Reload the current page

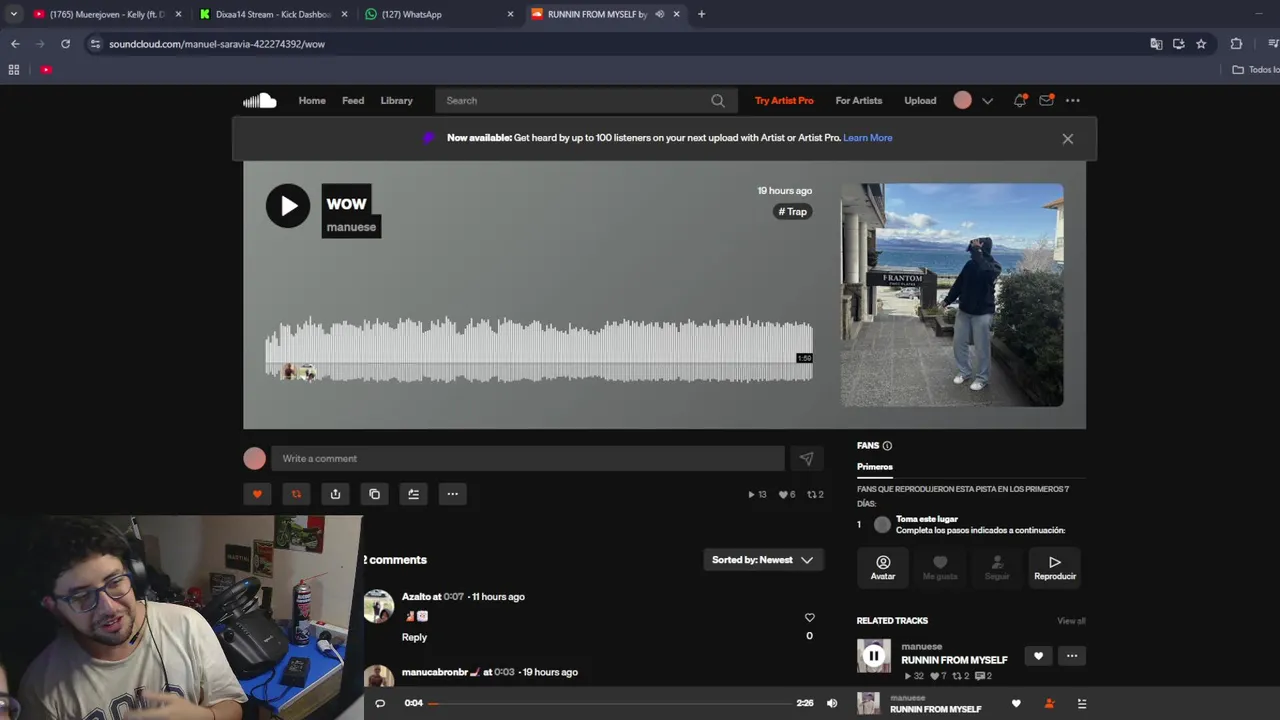pyautogui.click(x=65, y=44)
